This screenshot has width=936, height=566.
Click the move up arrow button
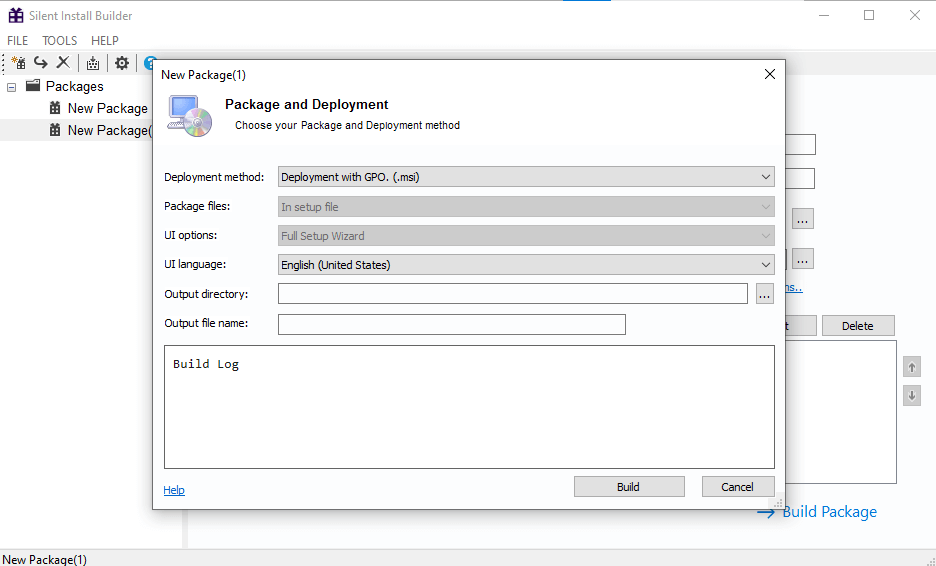click(912, 367)
